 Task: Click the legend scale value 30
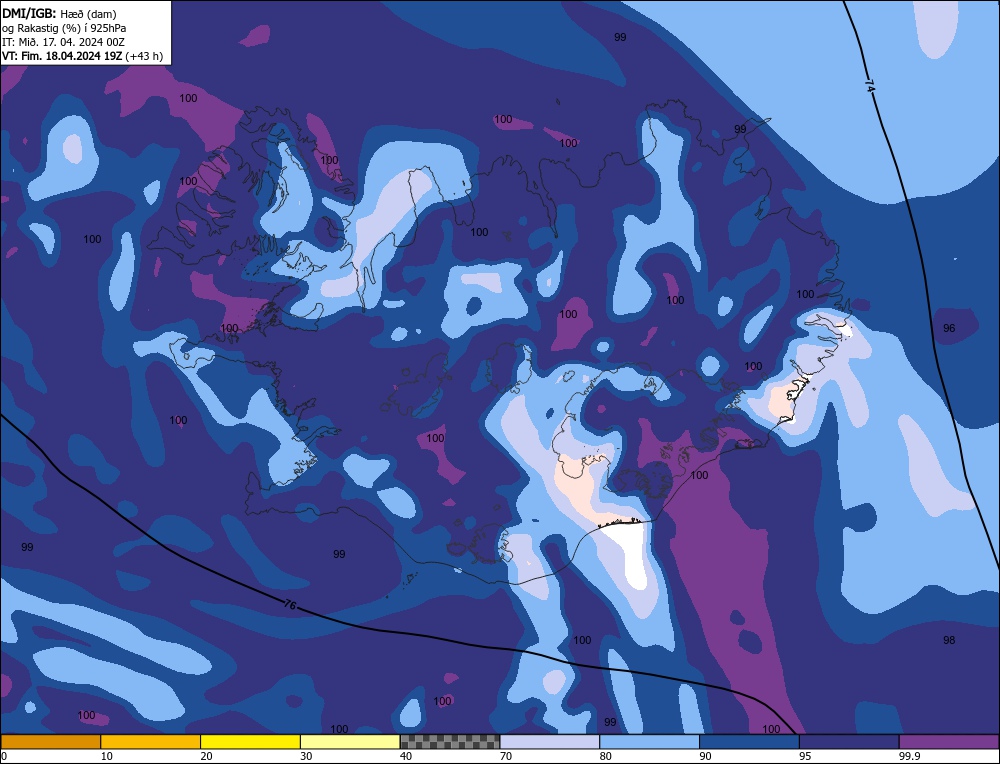click(x=306, y=756)
